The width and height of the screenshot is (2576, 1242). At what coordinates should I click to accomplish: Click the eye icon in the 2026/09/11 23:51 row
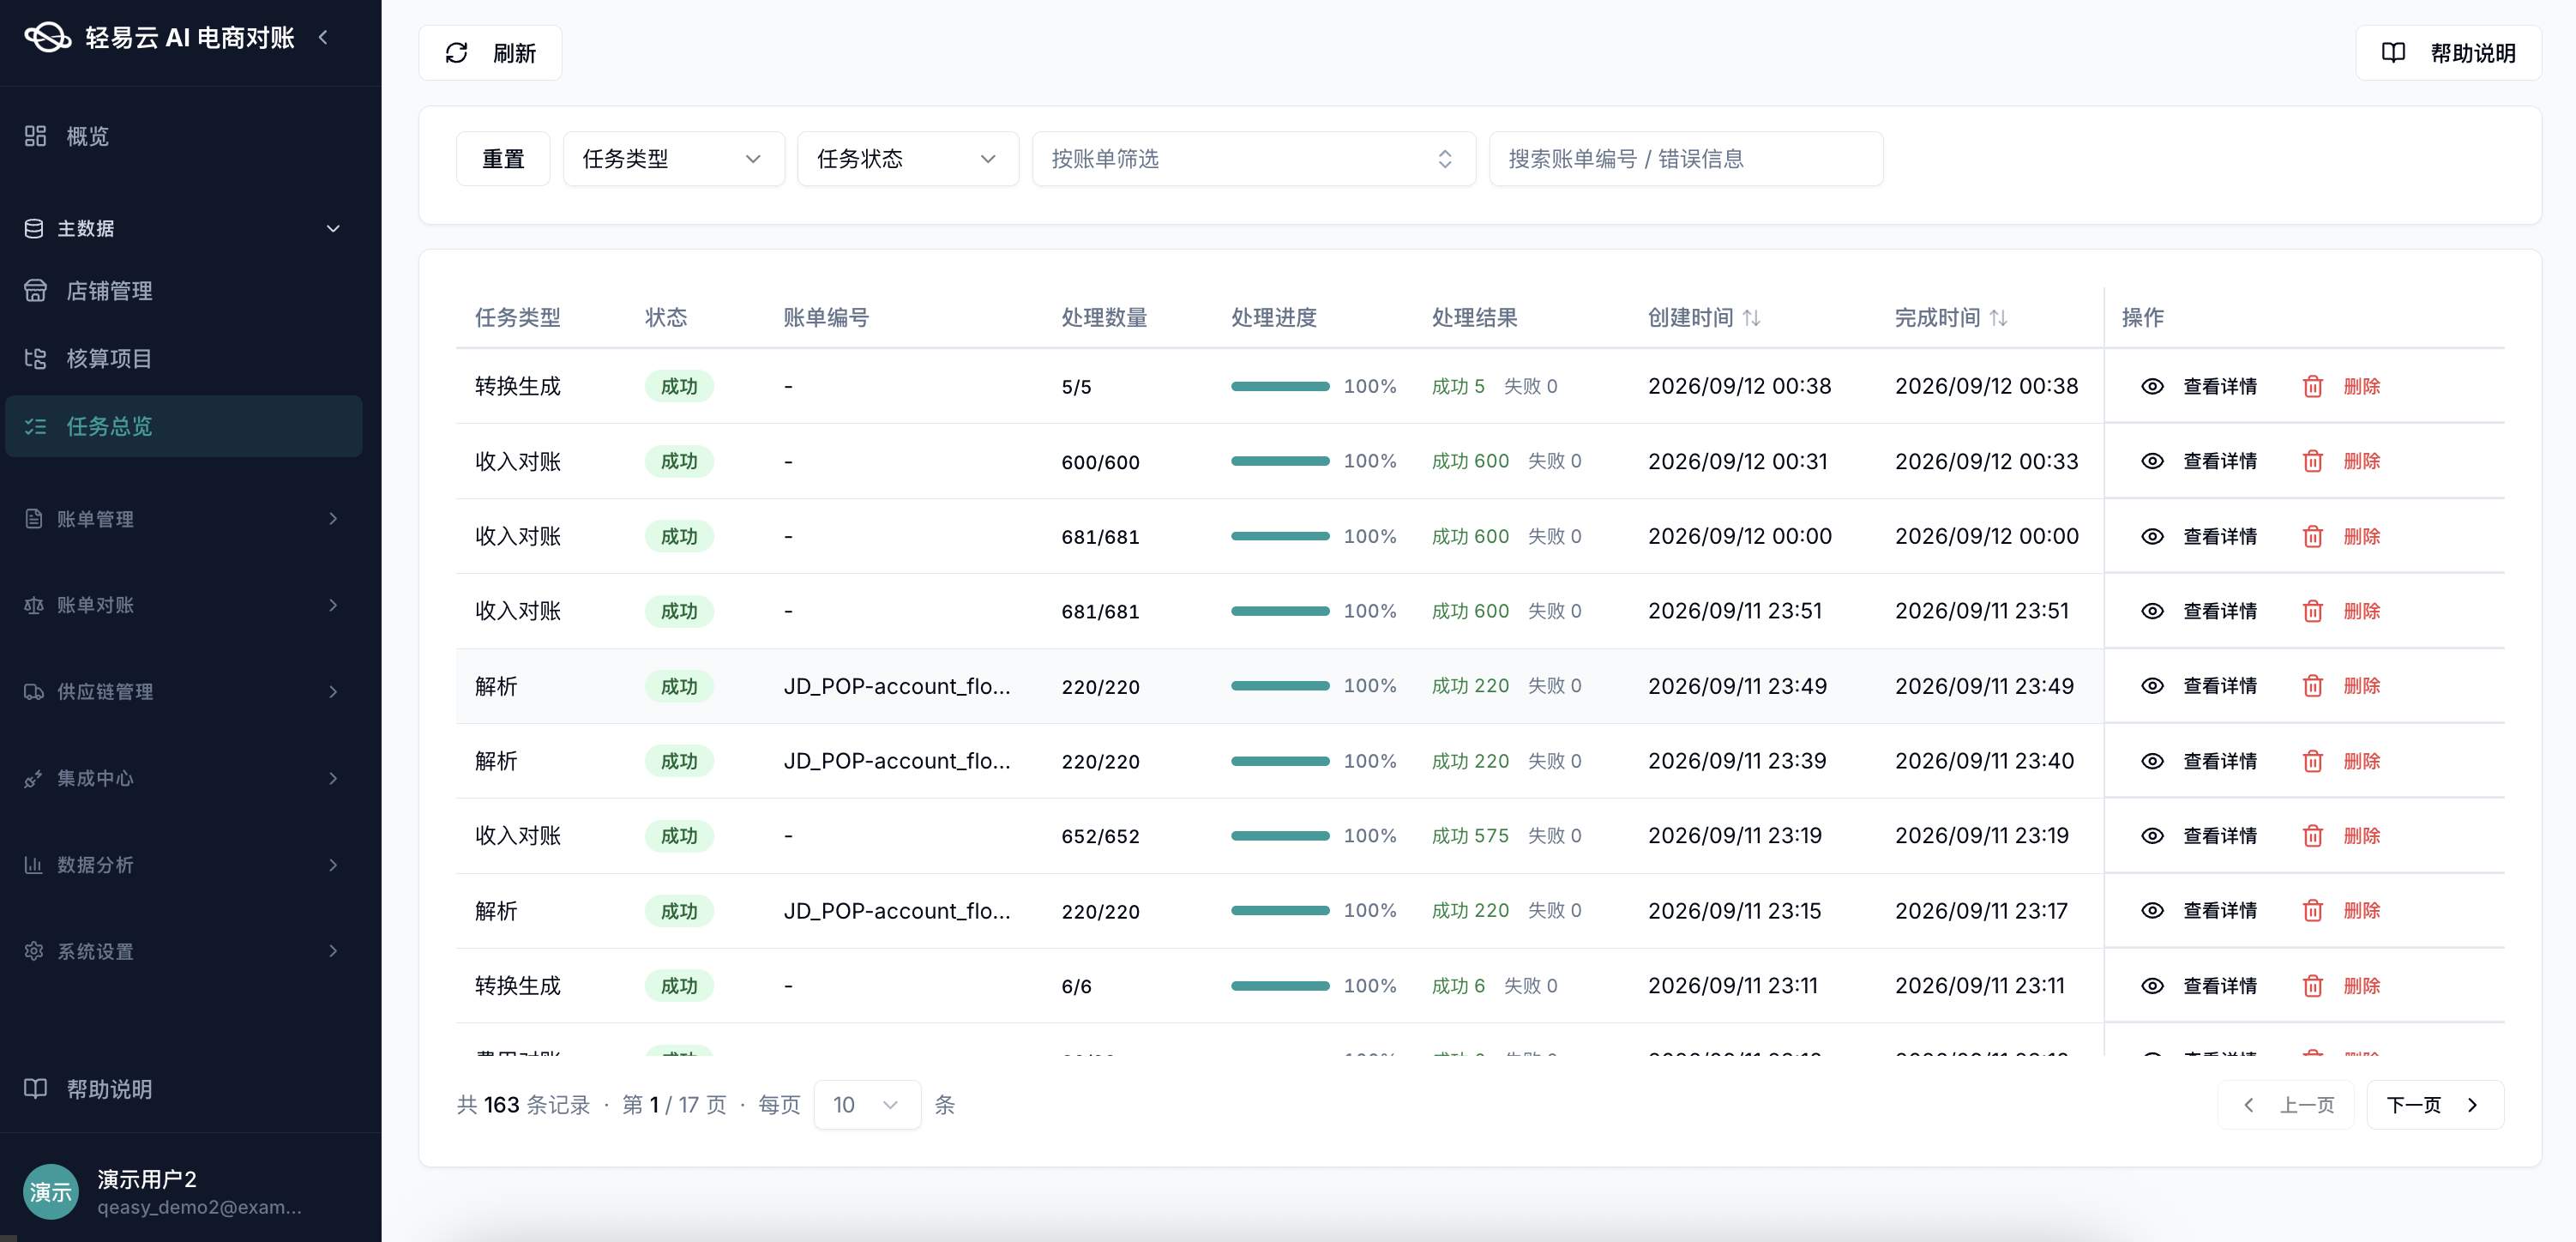(2152, 611)
